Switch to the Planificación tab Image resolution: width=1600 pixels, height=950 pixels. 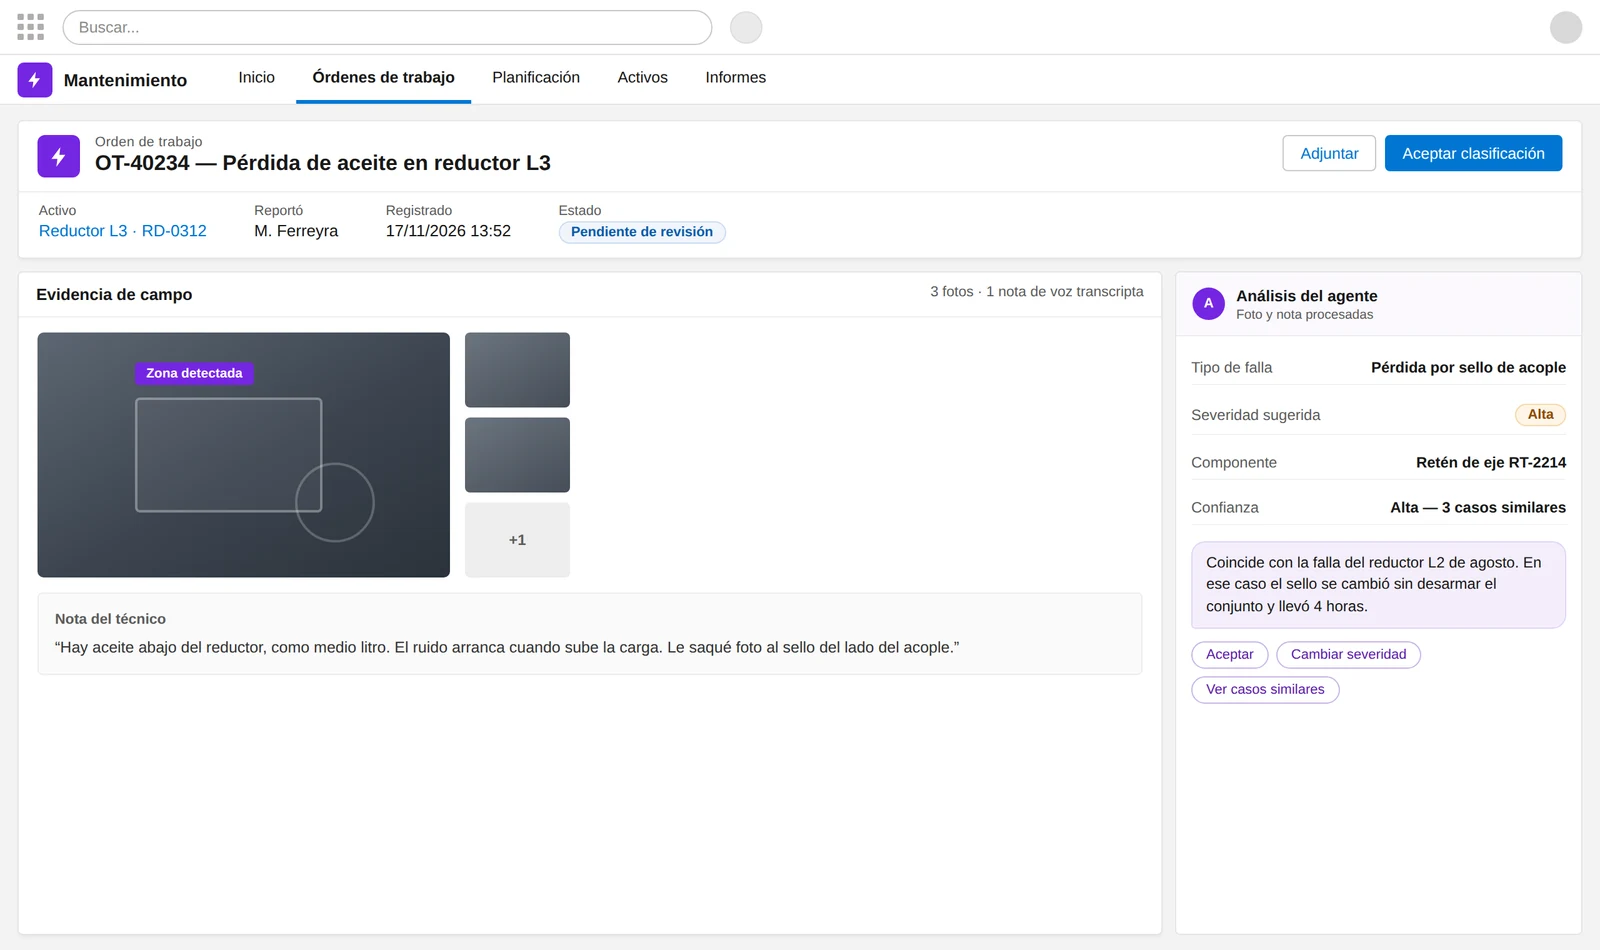536,78
